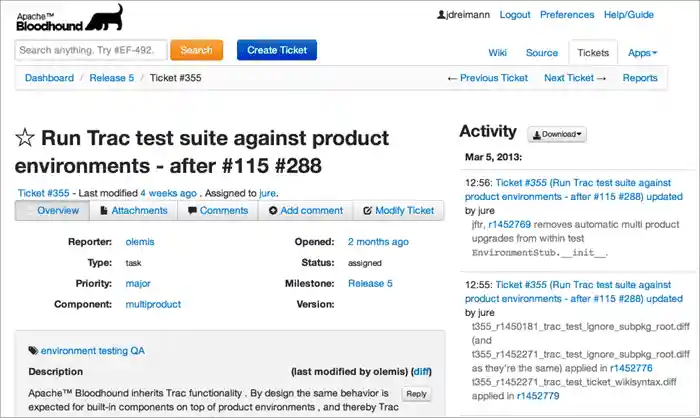The width and height of the screenshot is (700, 418).
Task: Open Preferences
Action: tap(567, 15)
